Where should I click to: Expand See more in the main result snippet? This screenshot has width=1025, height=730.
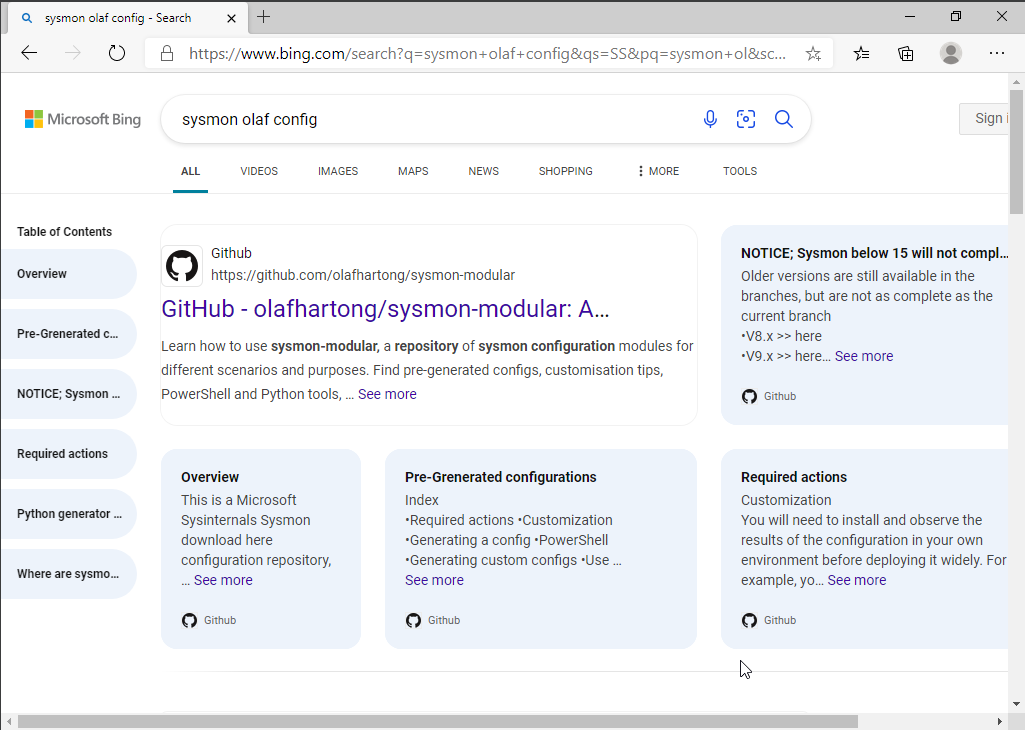tap(387, 394)
